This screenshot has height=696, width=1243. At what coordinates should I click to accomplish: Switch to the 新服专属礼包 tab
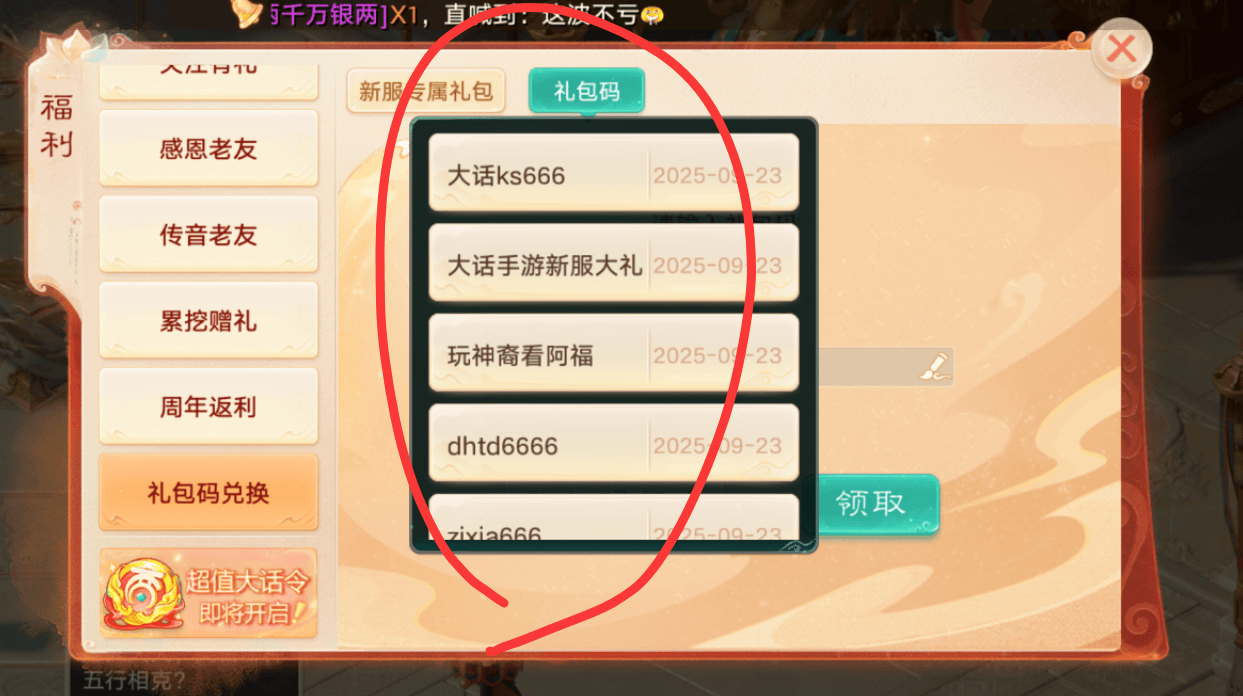tap(426, 92)
